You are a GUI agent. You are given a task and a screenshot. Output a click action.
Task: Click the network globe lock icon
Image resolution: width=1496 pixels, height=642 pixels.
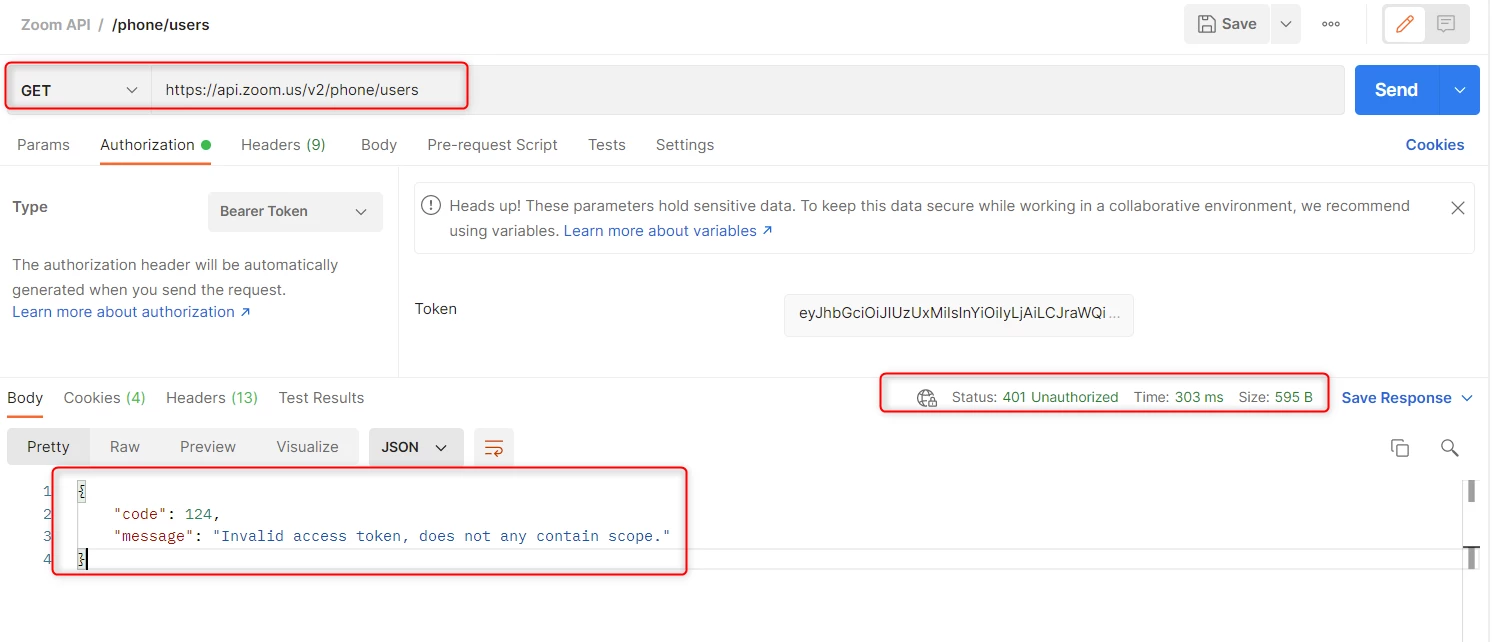coord(927,398)
